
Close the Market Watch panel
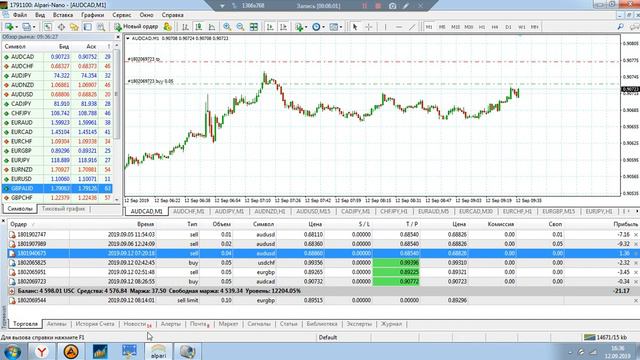[x=118, y=37]
